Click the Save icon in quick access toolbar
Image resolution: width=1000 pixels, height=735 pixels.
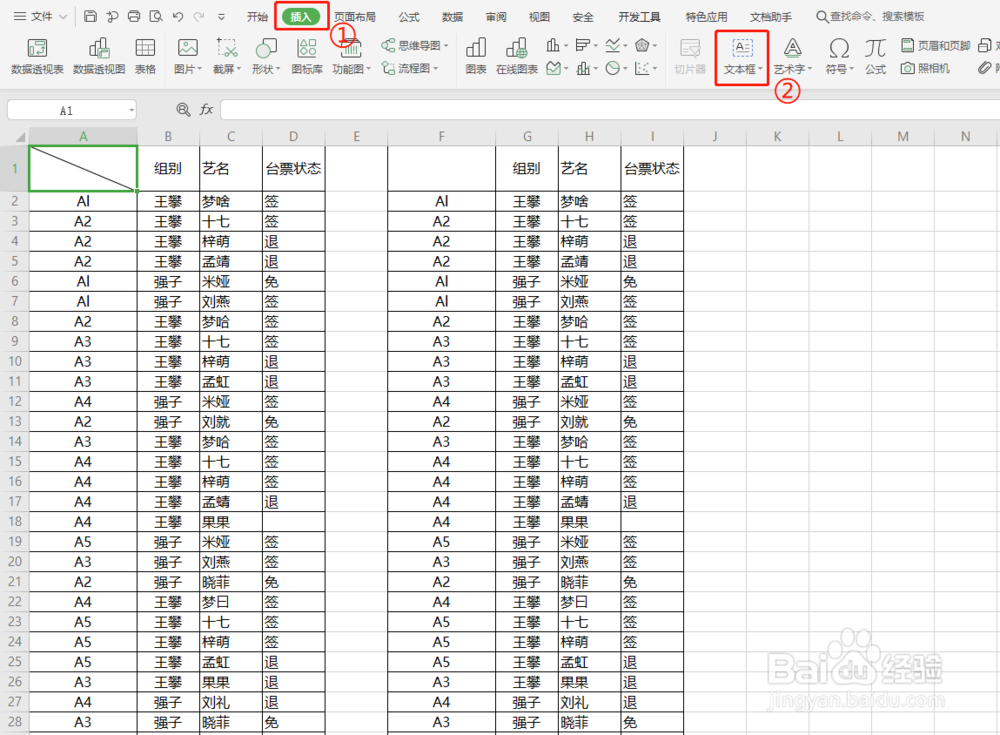pos(91,17)
